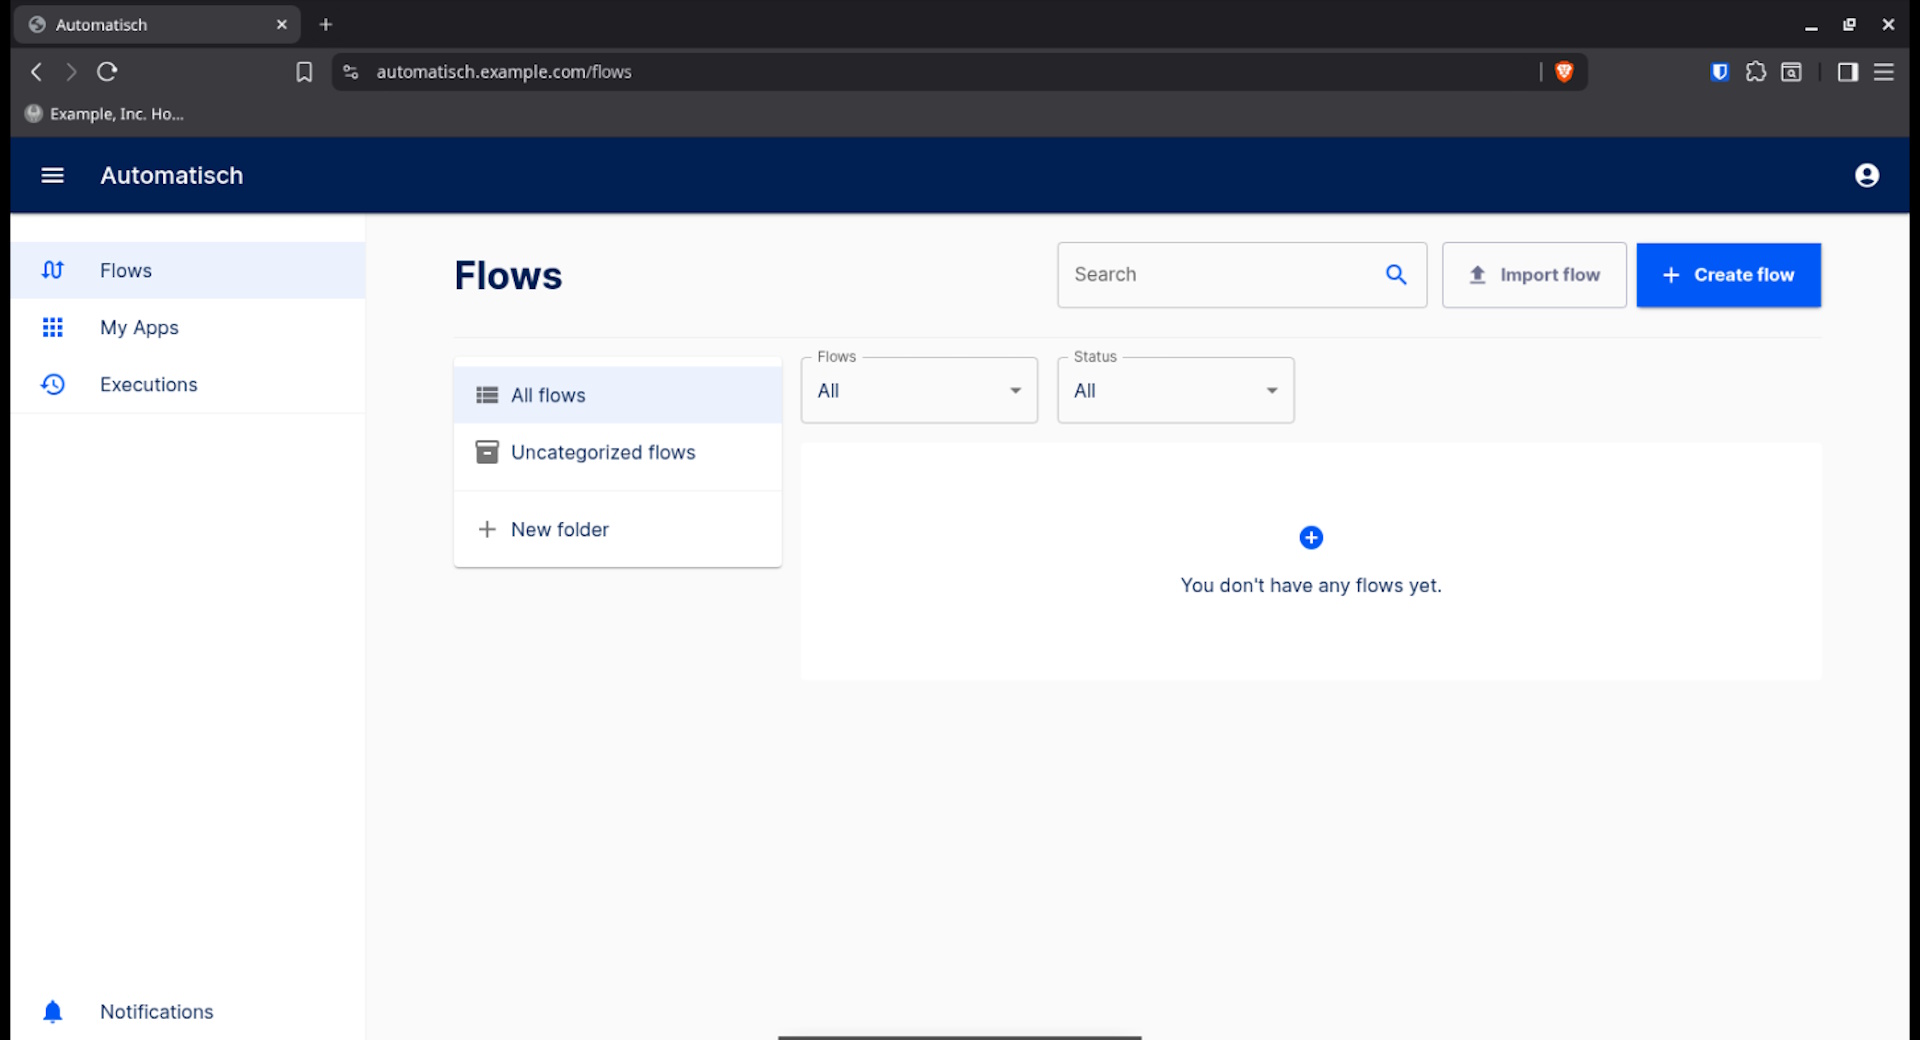Image resolution: width=1920 pixels, height=1040 pixels.
Task: Focus the Search flows input field
Action: click(x=1220, y=275)
